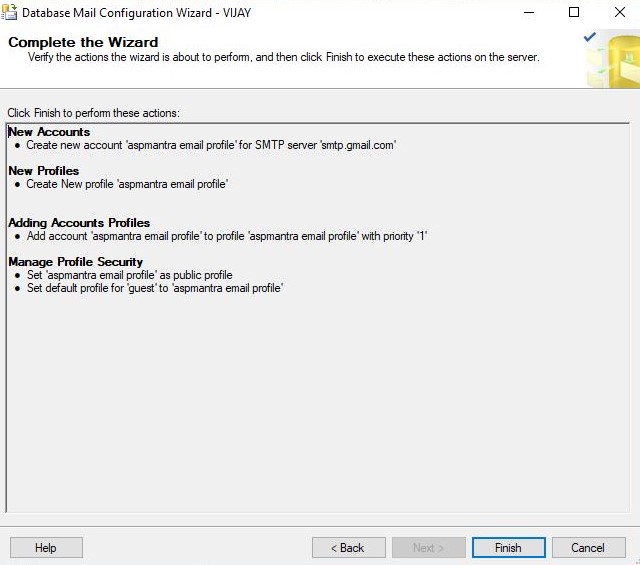
Task: Click the 'Verify the actions' instruction text
Action: pyautogui.click(x=284, y=57)
